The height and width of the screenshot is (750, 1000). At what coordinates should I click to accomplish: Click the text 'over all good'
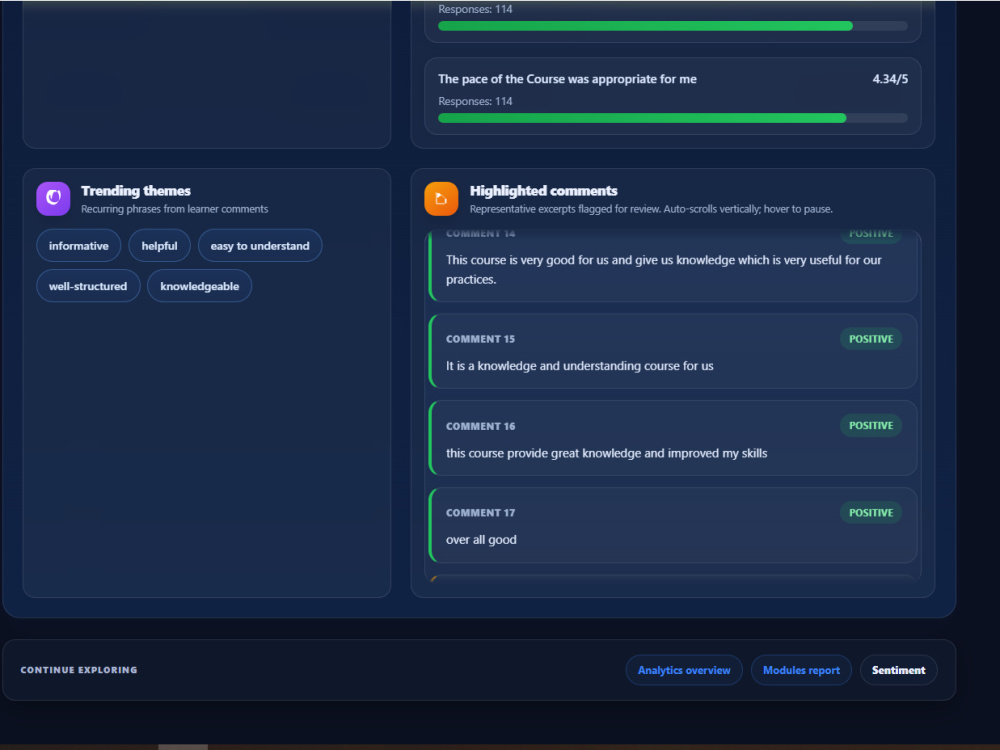point(481,540)
